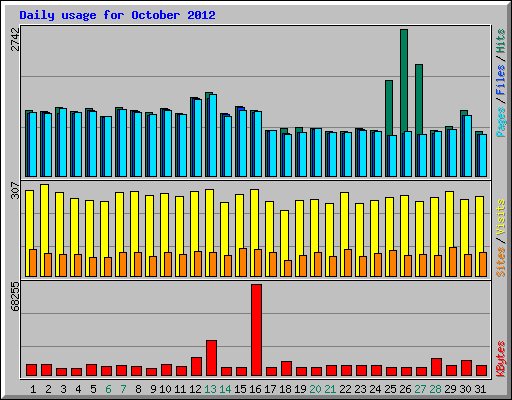Click green weekend day label "7"
512x400 pixels.
coord(123,389)
